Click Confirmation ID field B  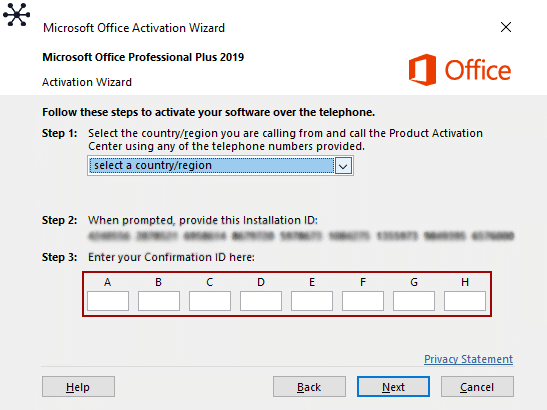159,301
